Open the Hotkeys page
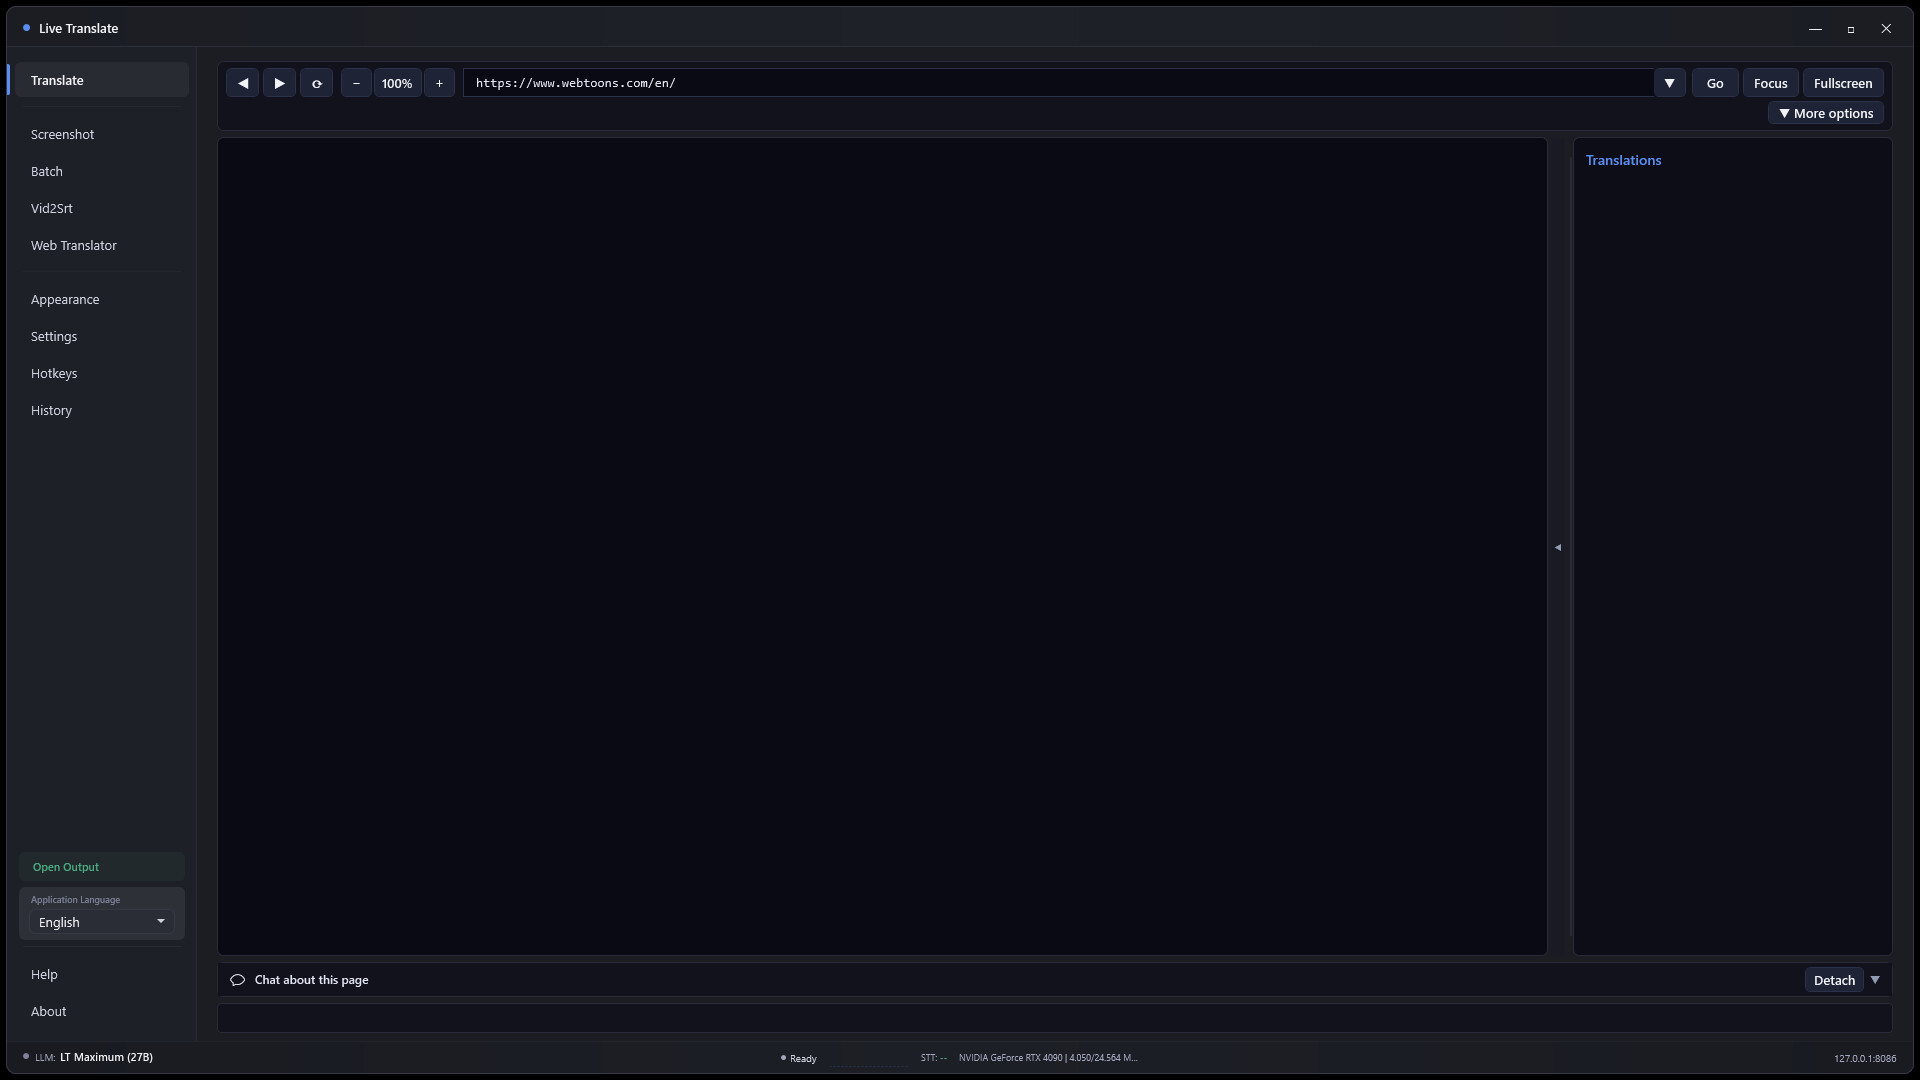The width and height of the screenshot is (1920, 1080). coord(102,373)
